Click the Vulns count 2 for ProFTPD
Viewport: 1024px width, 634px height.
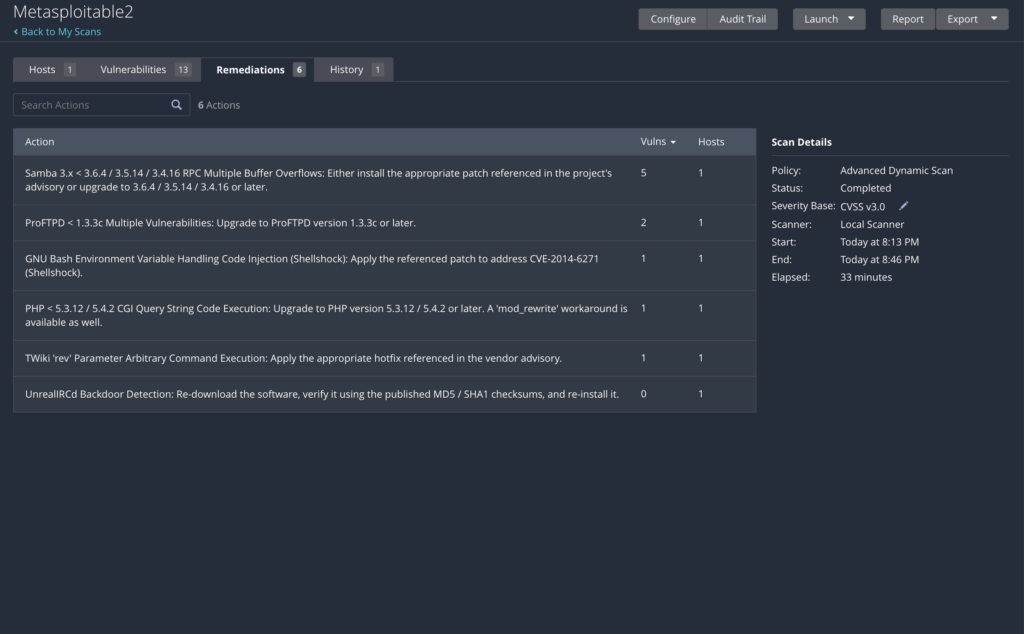point(643,223)
